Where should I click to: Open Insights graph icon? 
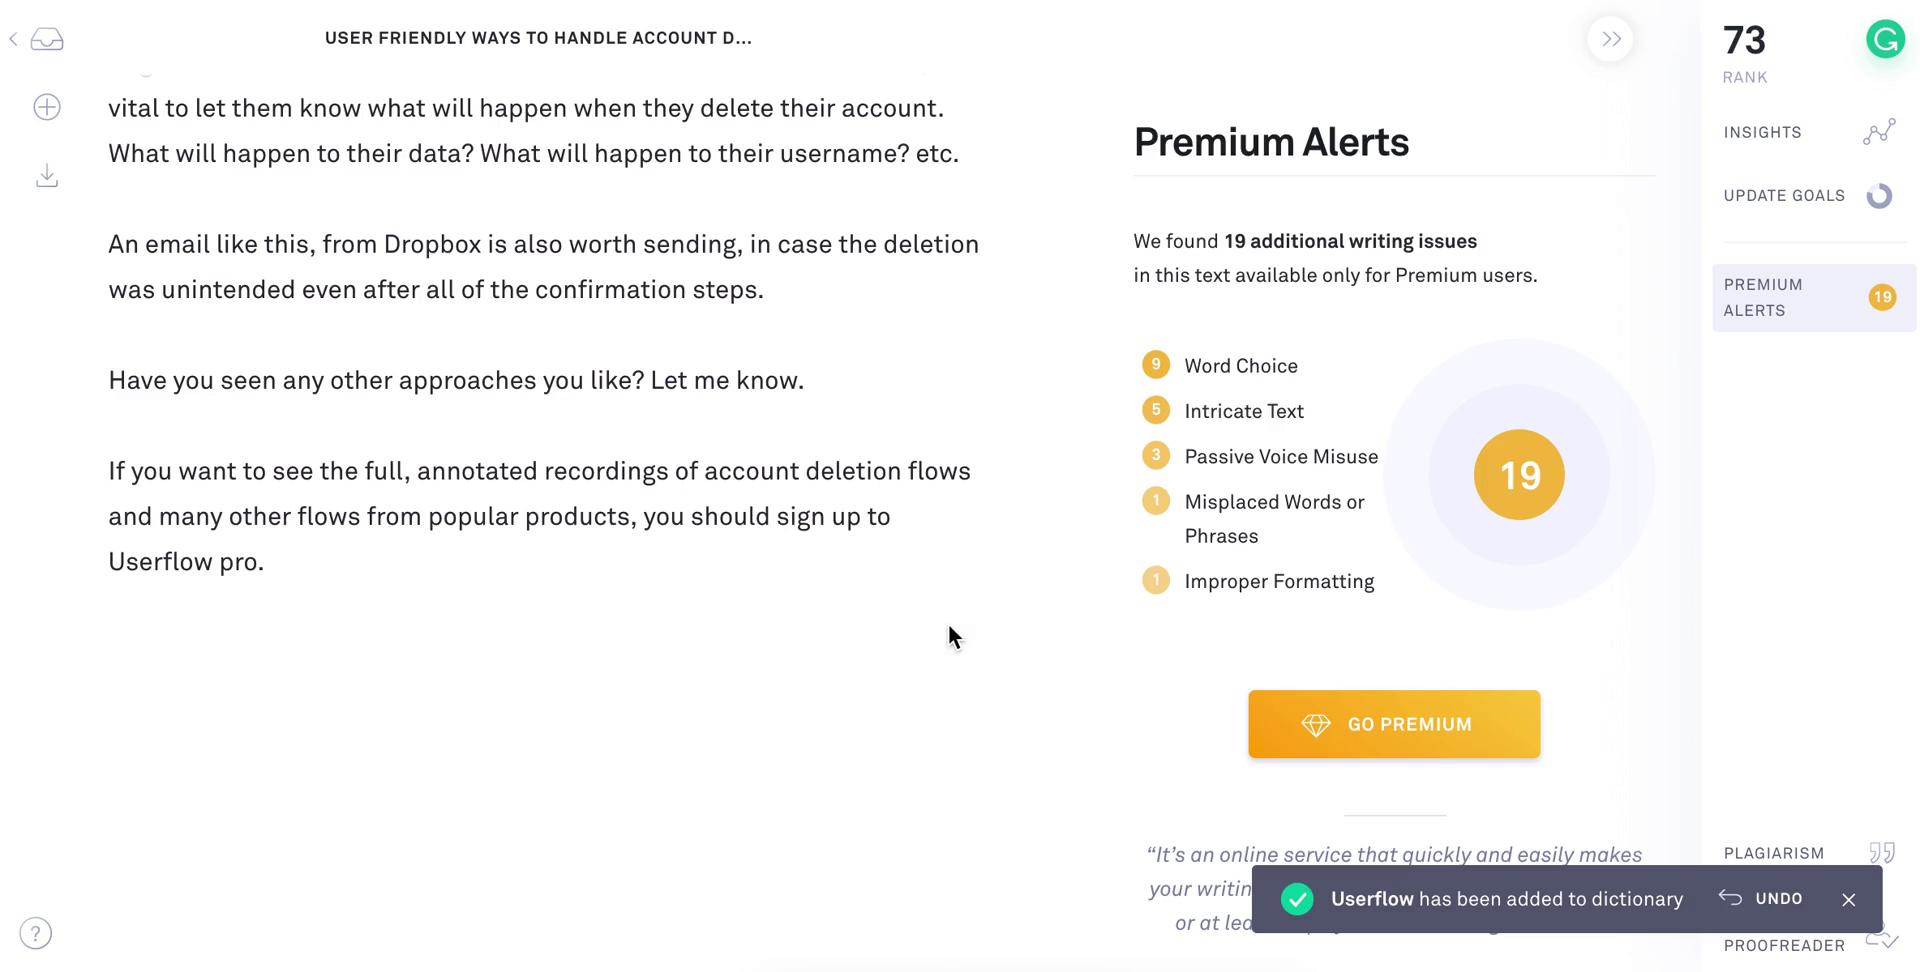point(1879,132)
